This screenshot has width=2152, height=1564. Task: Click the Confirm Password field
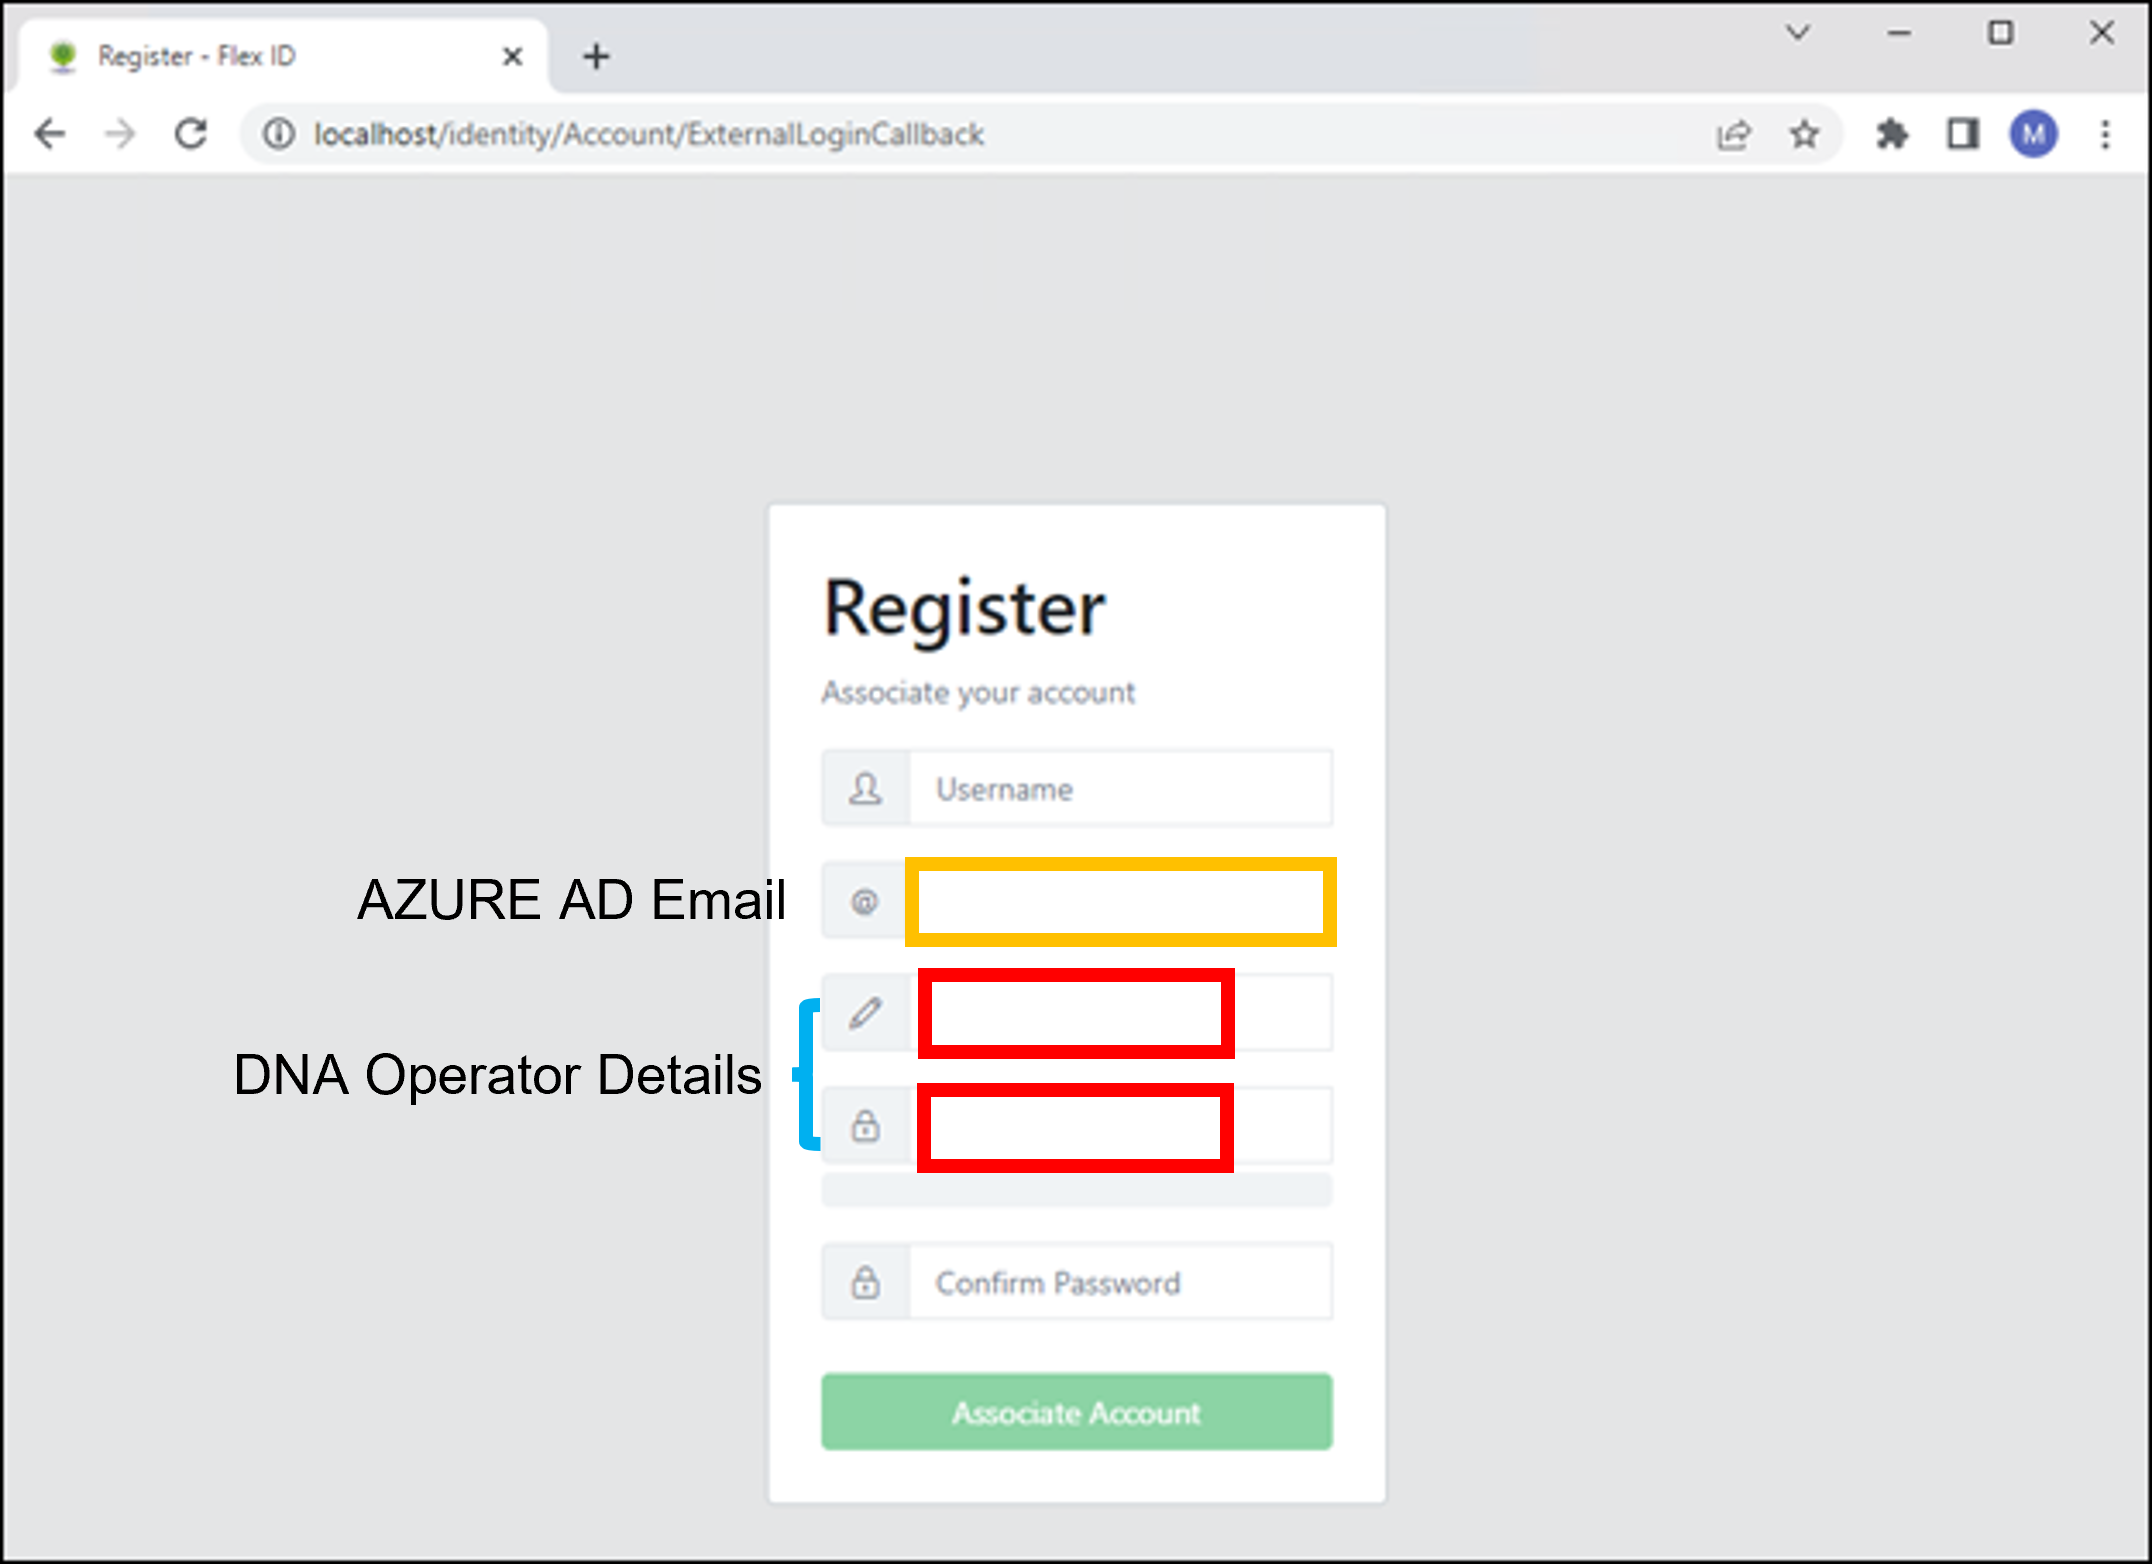[x=1120, y=1282]
